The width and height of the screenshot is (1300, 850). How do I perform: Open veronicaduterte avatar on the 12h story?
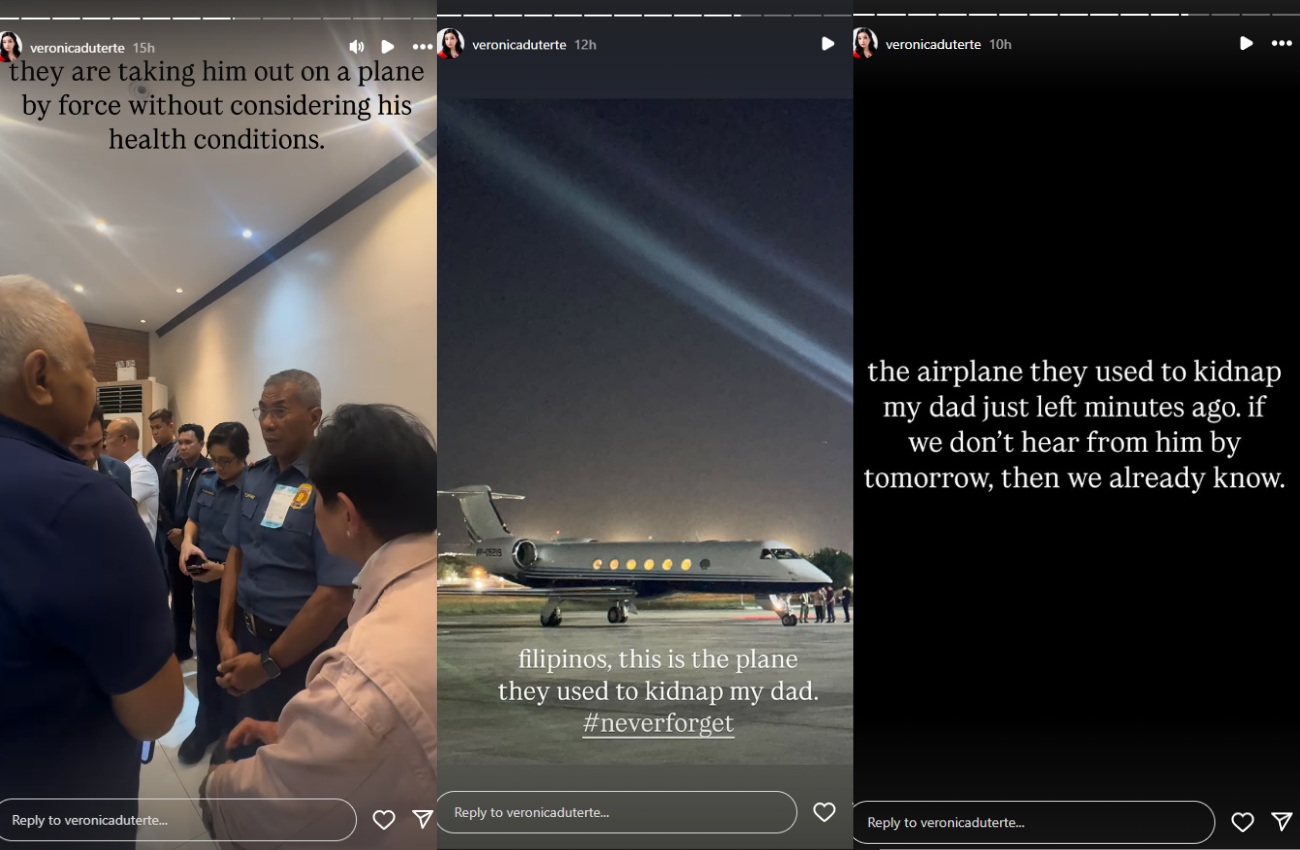451,44
